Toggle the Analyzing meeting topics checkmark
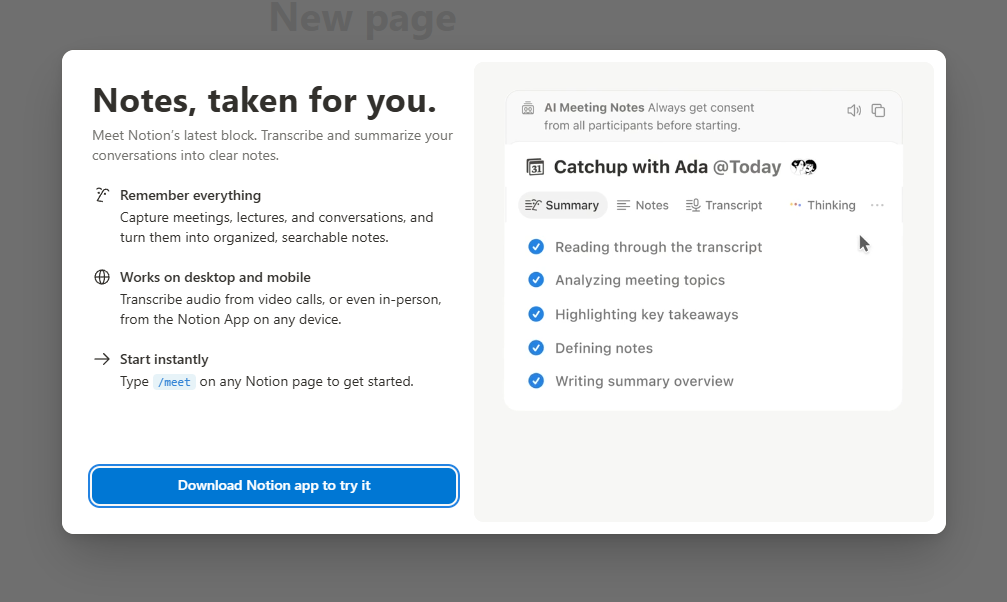Viewport: 1007px width, 602px height. coord(536,280)
